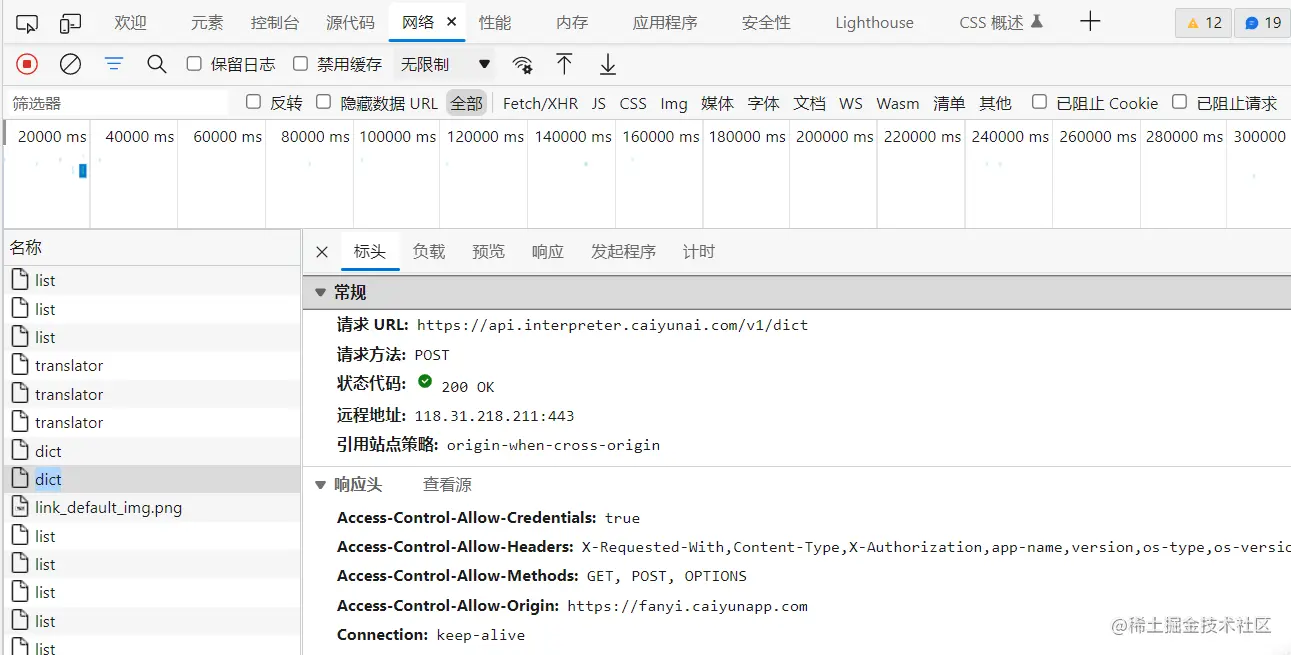
Task: Check the 反转 filter checkbox
Action: [x=253, y=102]
